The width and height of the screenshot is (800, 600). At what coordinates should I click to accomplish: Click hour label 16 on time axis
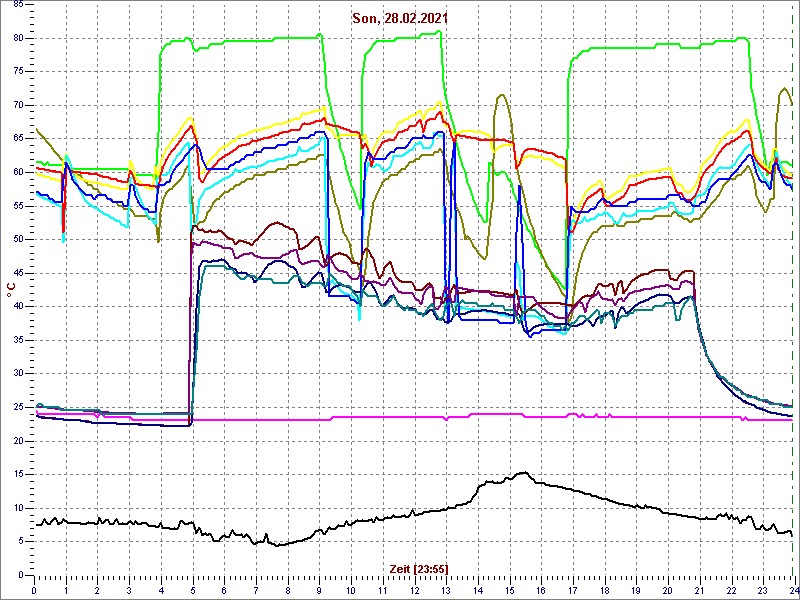[541, 589]
